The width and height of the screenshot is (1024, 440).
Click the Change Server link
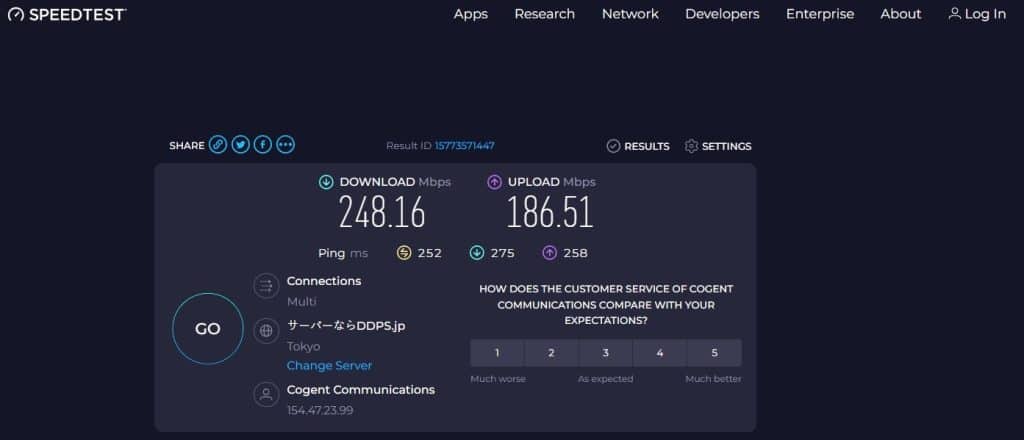(x=329, y=366)
